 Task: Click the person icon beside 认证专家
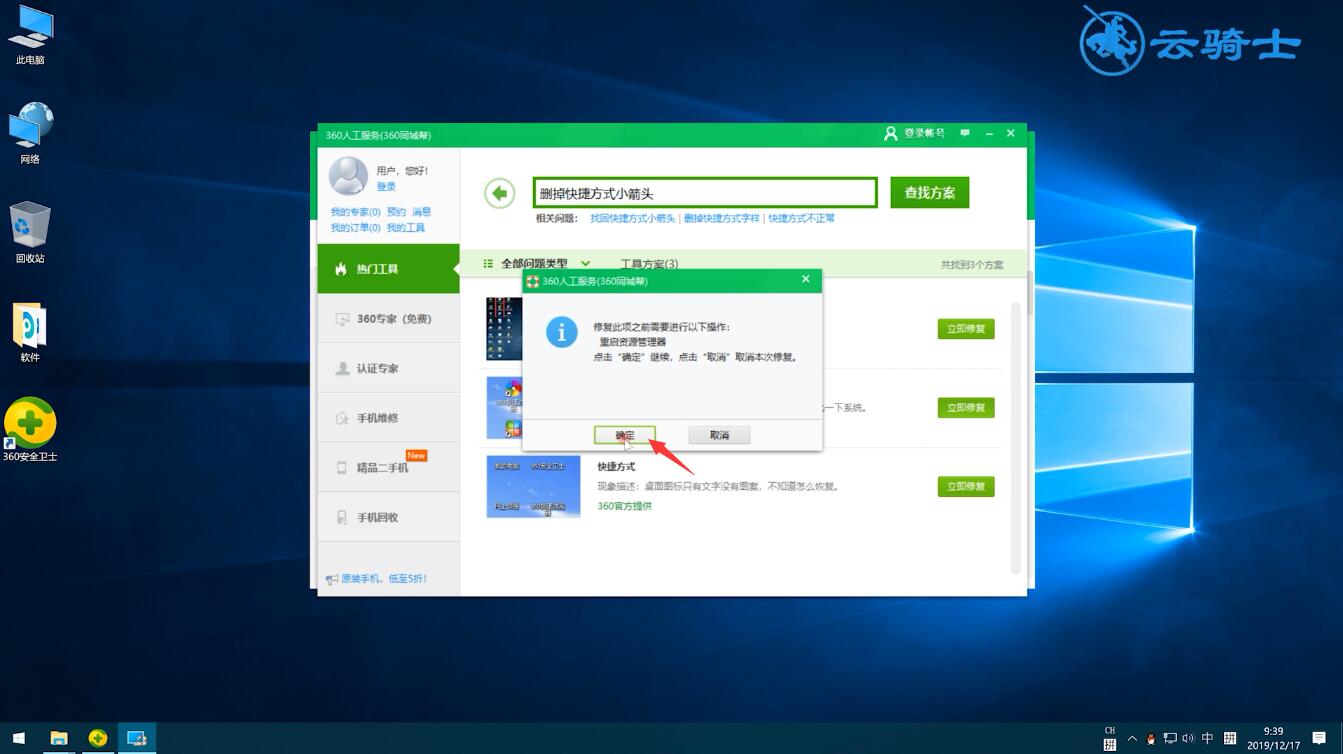point(342,368)
